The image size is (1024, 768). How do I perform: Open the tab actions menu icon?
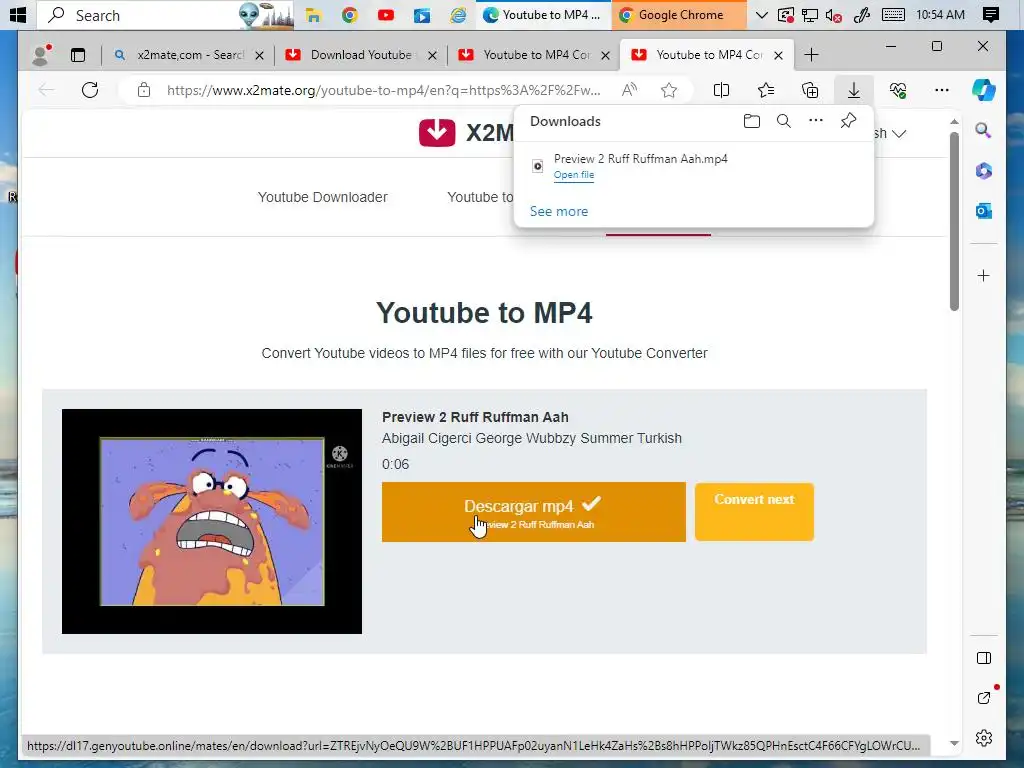click(78, 56)
